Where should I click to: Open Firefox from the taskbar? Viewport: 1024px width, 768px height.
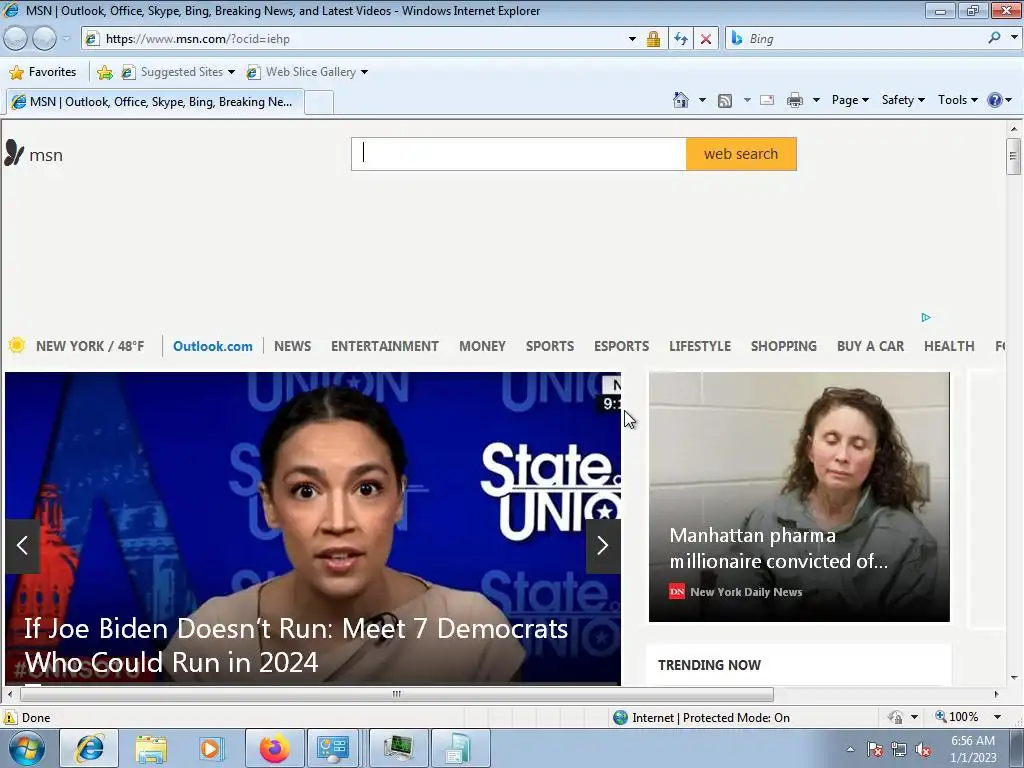point(274,748)
